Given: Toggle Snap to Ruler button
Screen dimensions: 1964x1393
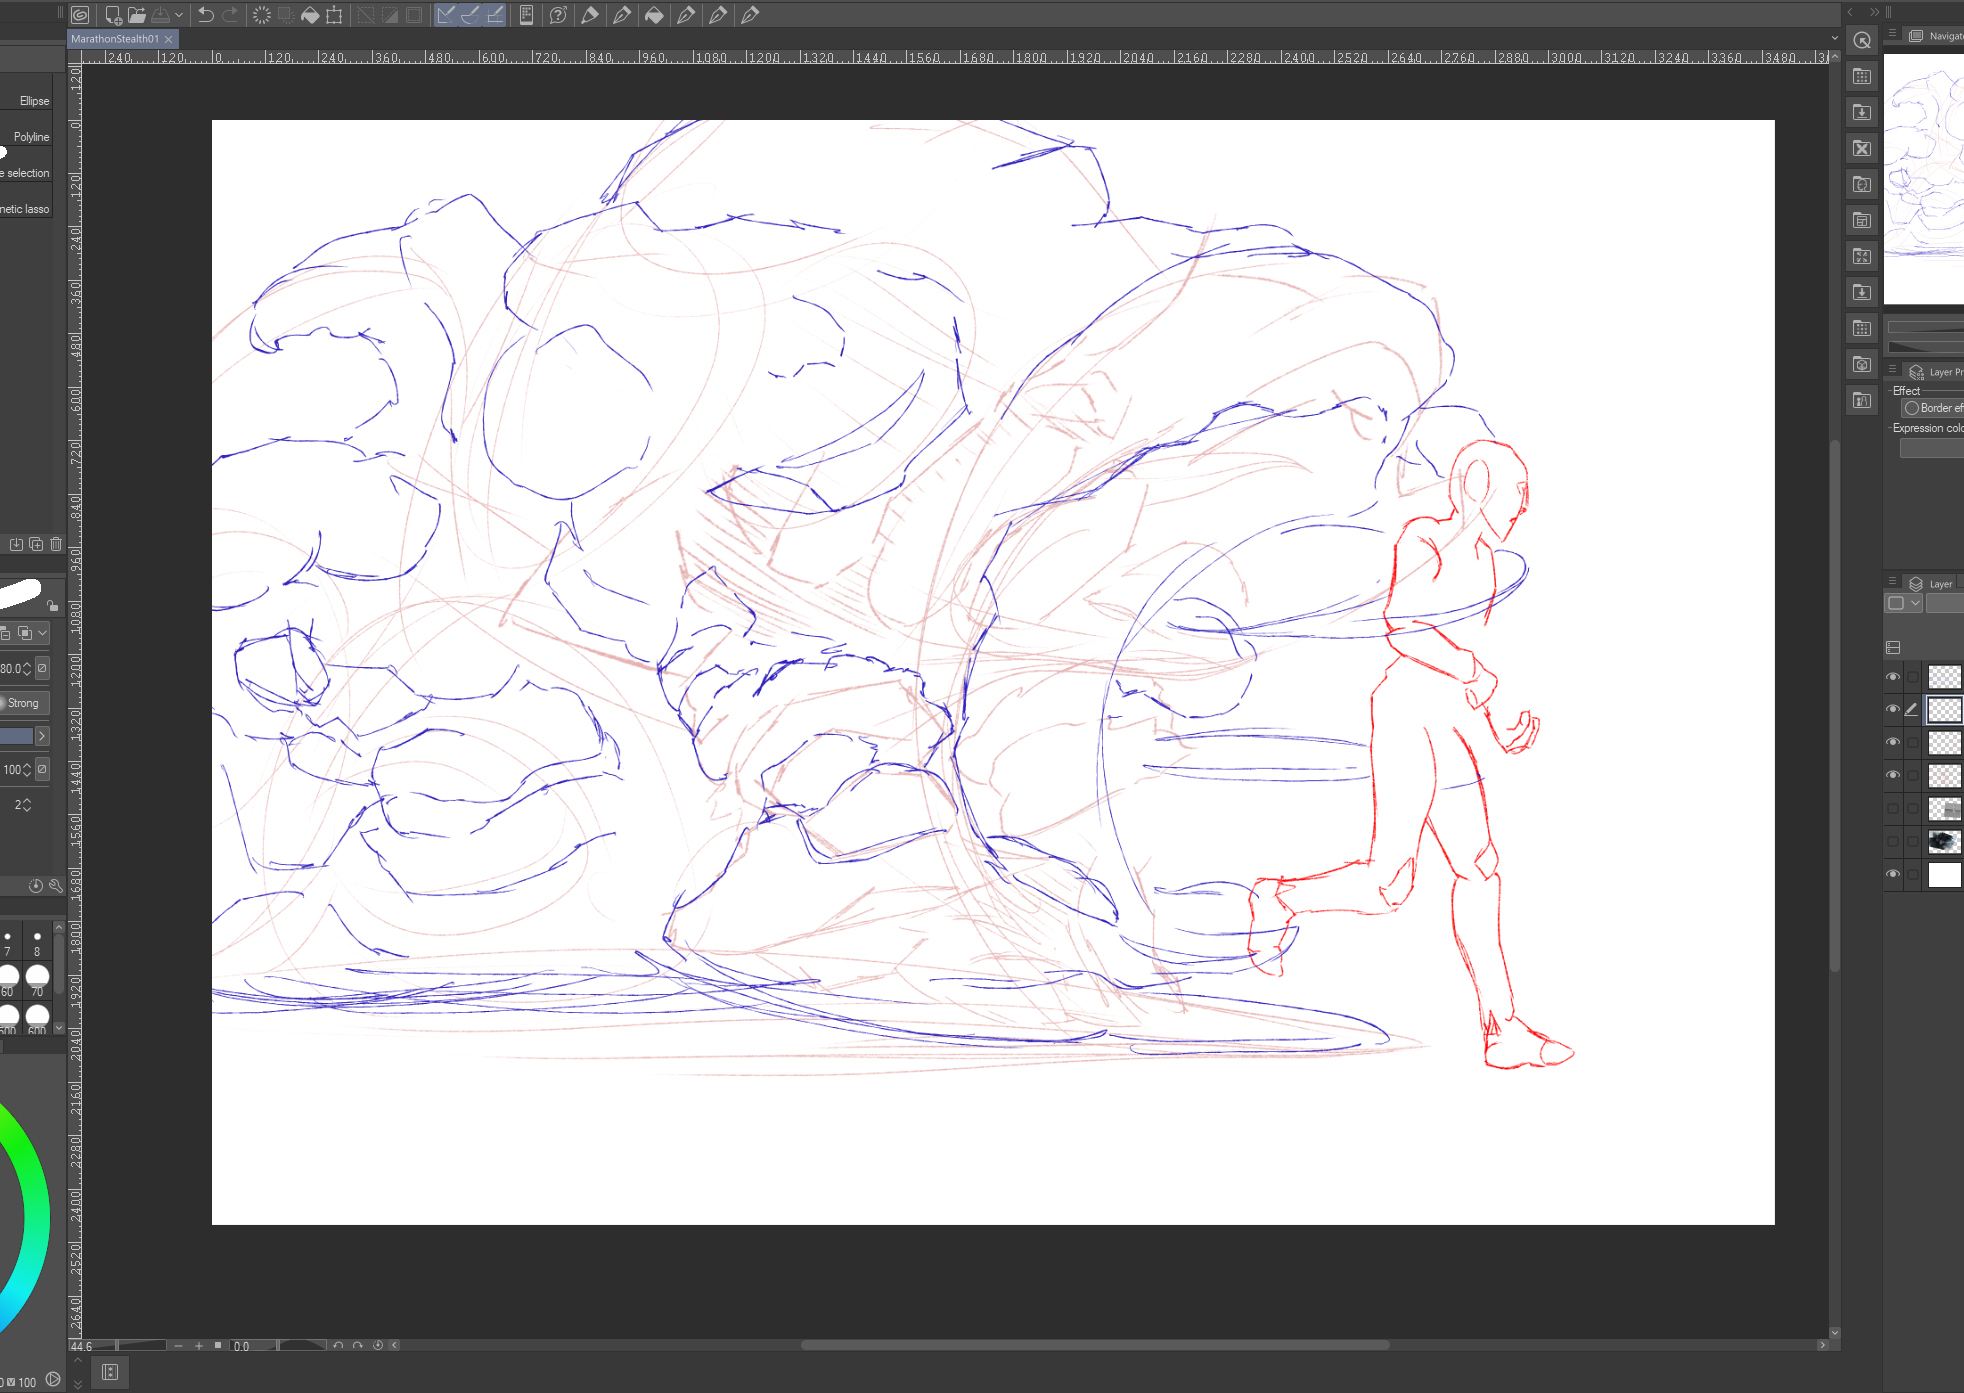Looking at the screenshot, I should tap(446, 15).
